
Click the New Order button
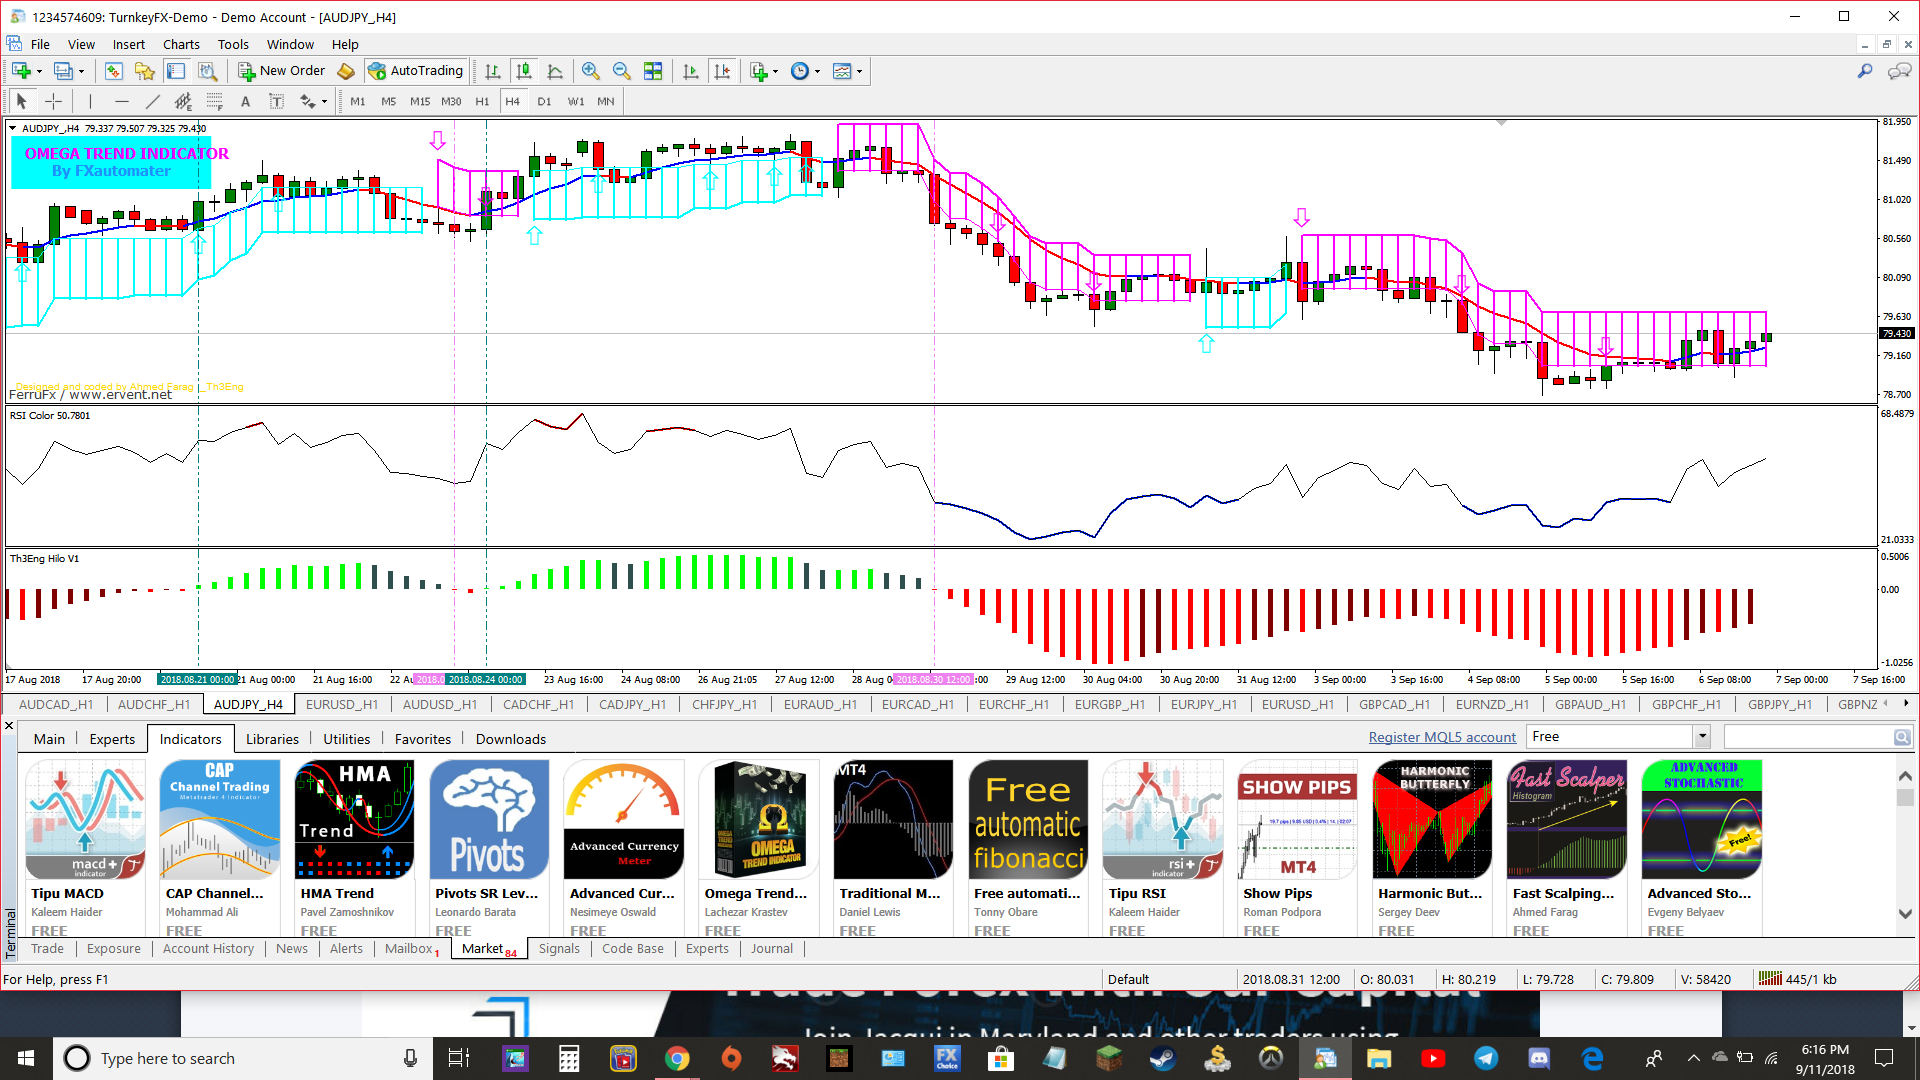click(x=282, y=71)
